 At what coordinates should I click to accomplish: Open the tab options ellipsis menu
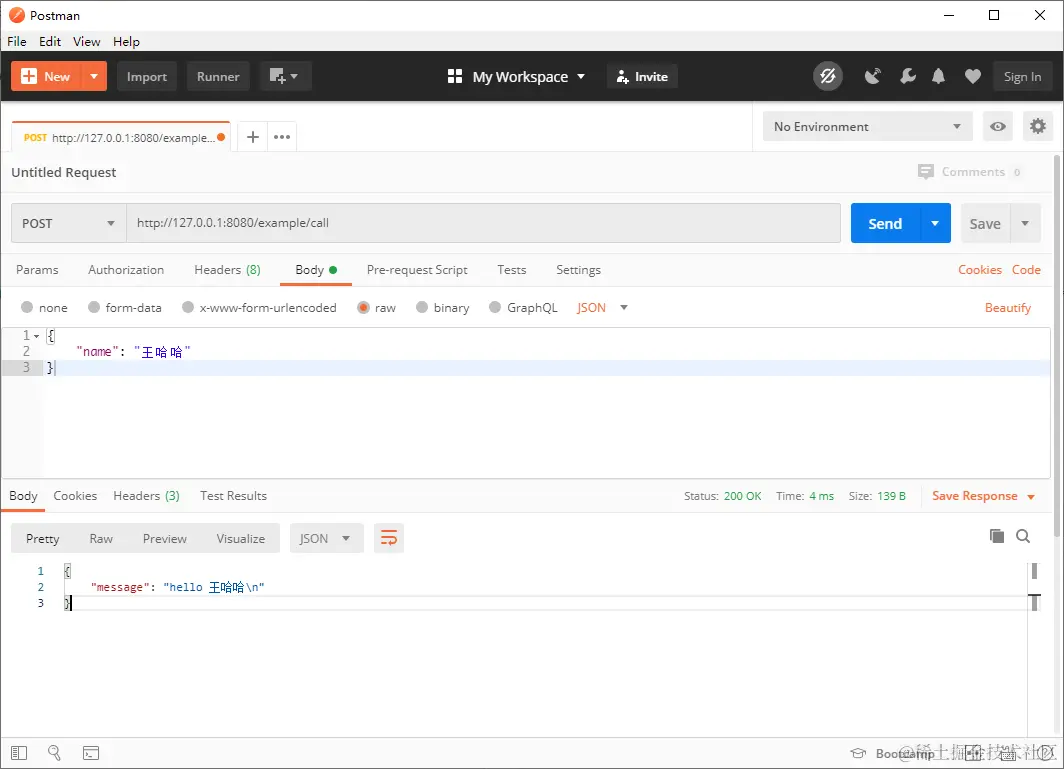(x=282, y=137)
